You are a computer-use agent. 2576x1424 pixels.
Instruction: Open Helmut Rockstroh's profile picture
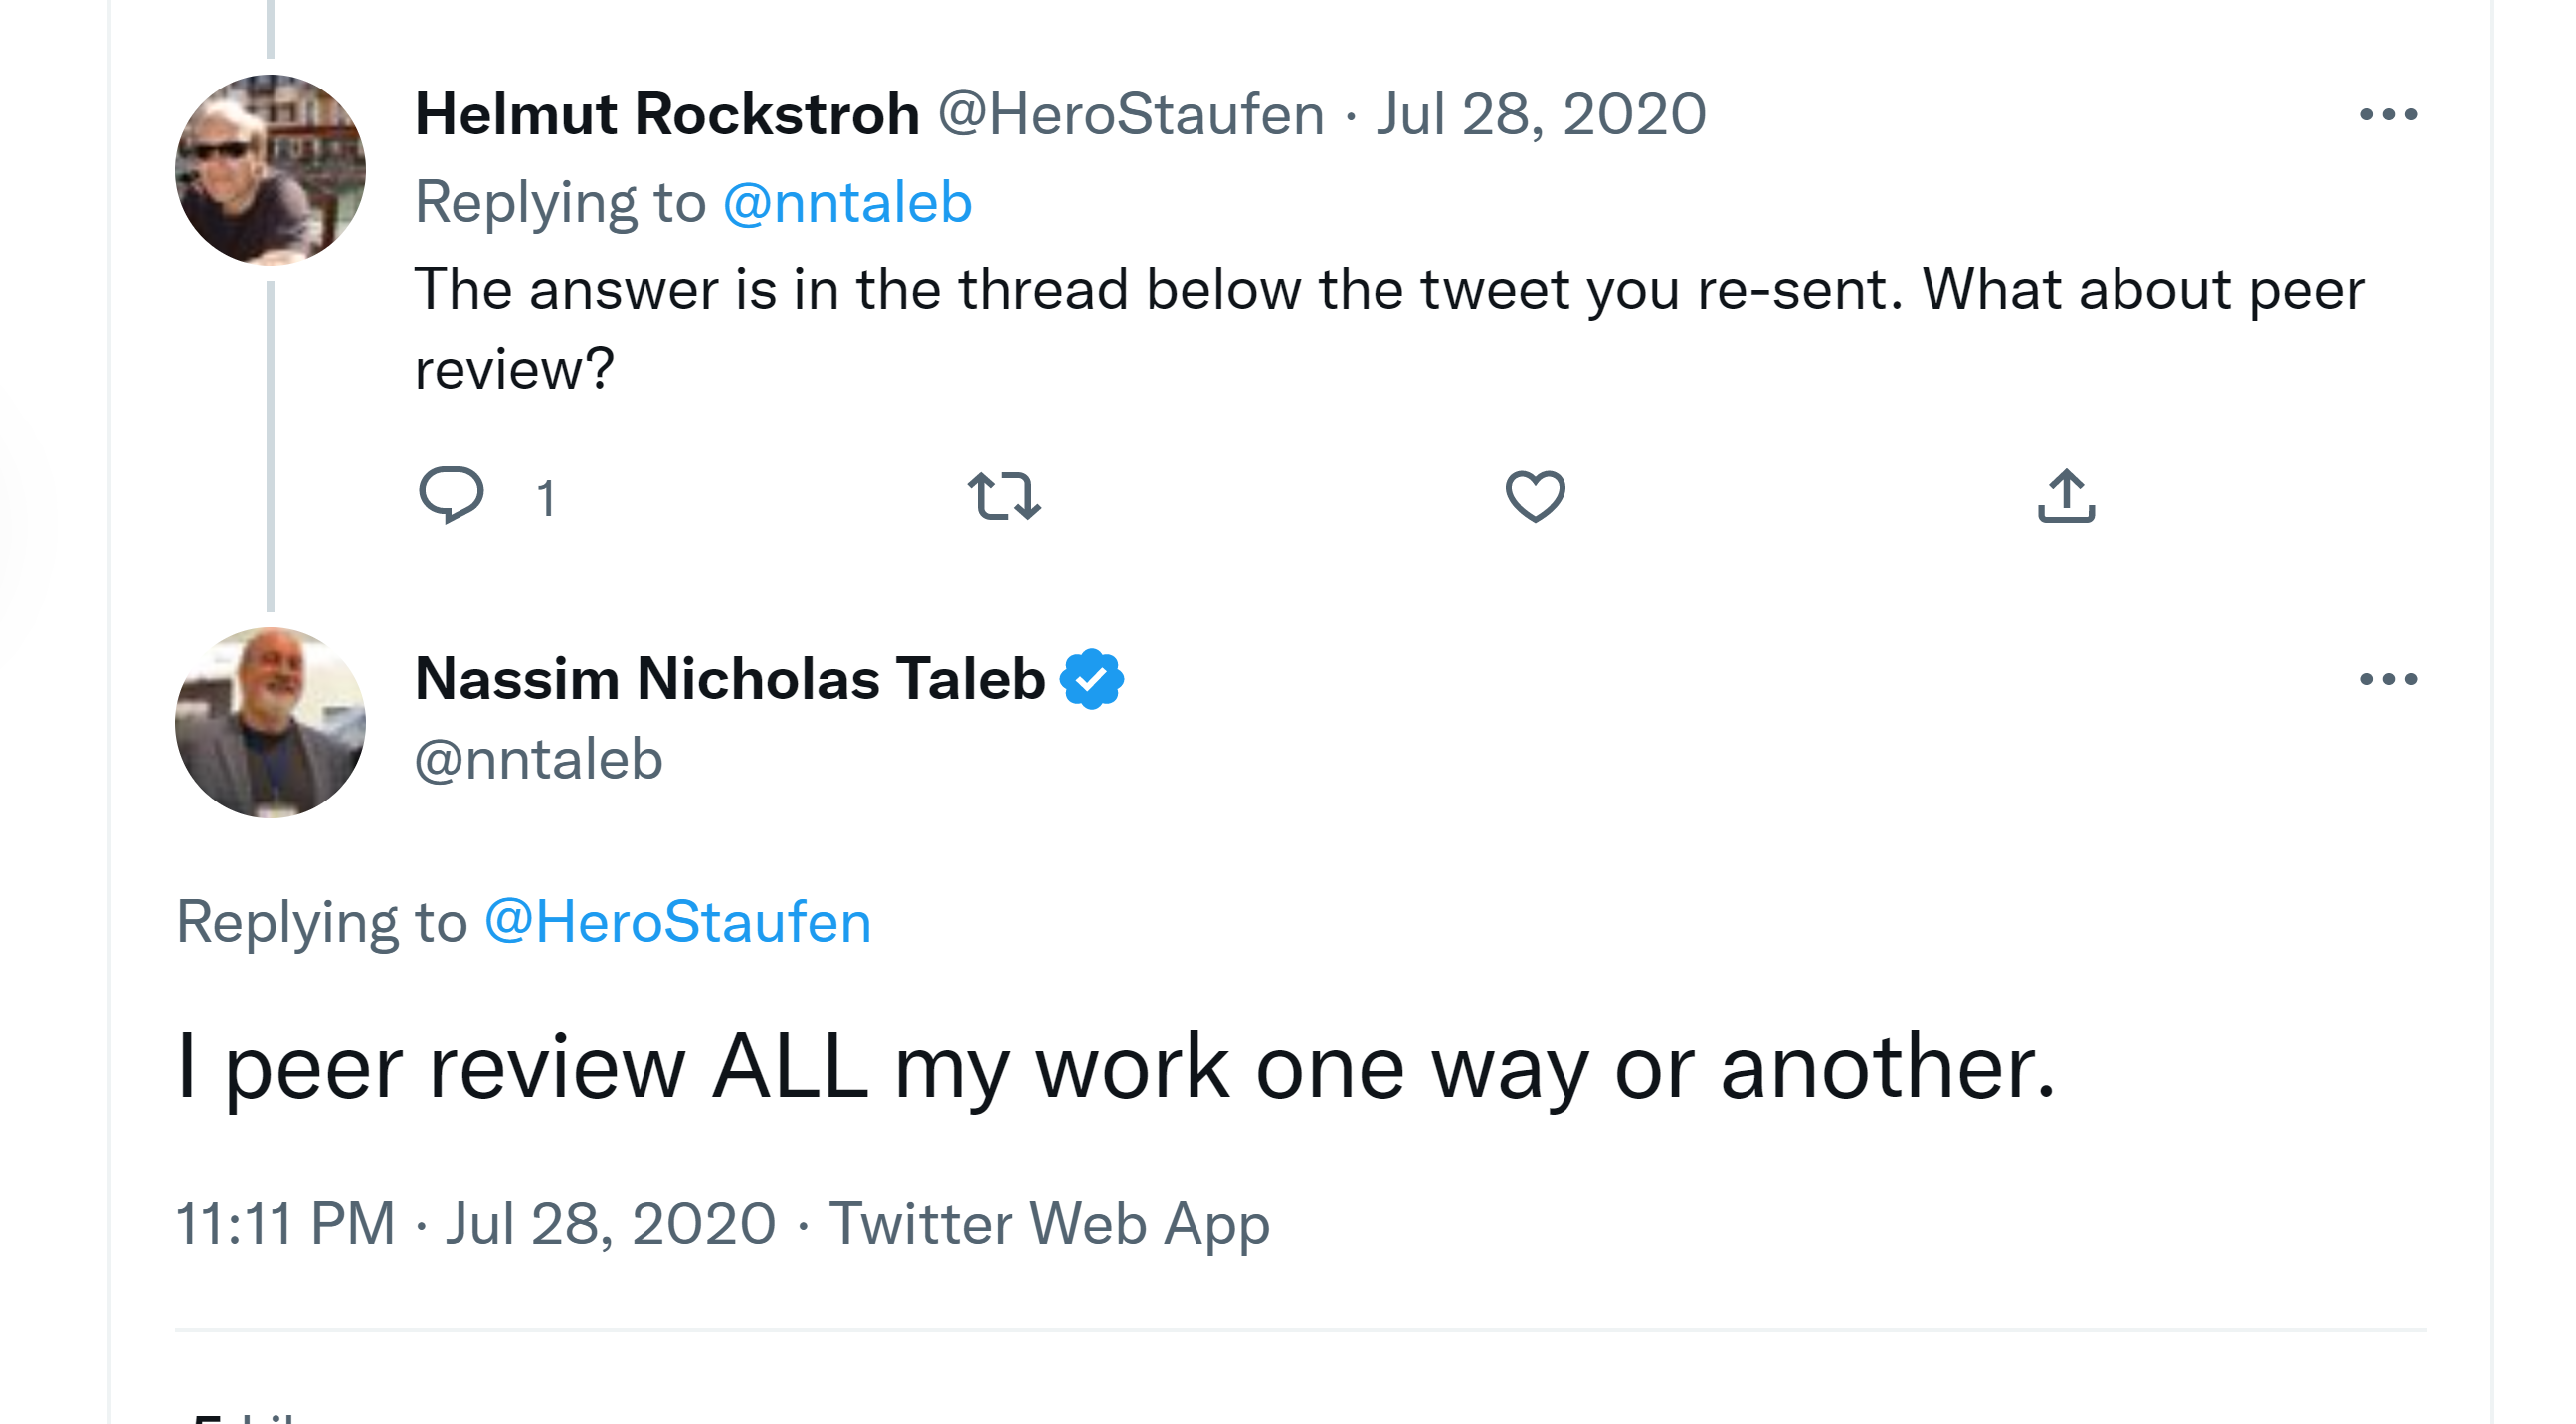coord(270,170)
